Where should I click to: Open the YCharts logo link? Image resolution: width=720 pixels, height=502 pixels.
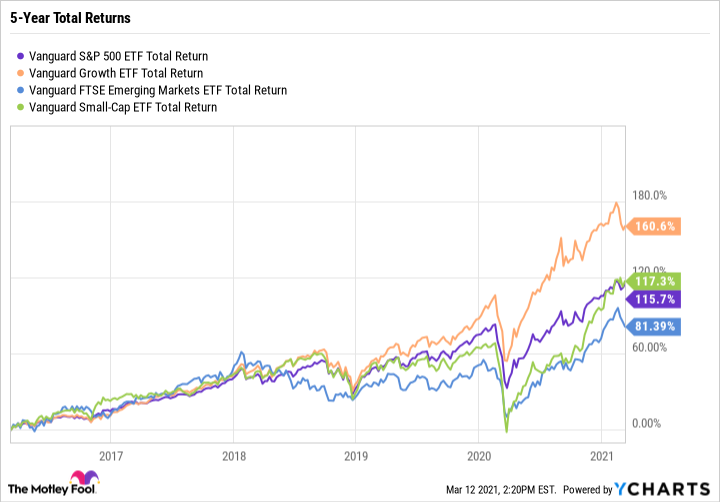point(663,489)
